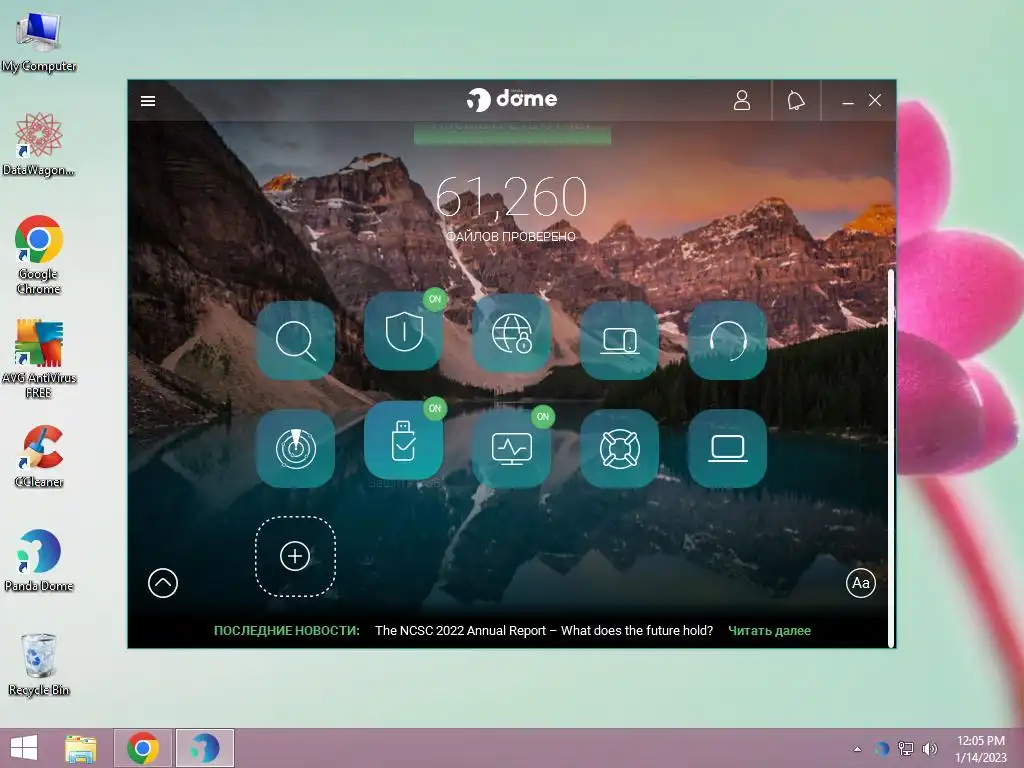
Task: Open the My Devices tile
Action: tap(619, 340)
